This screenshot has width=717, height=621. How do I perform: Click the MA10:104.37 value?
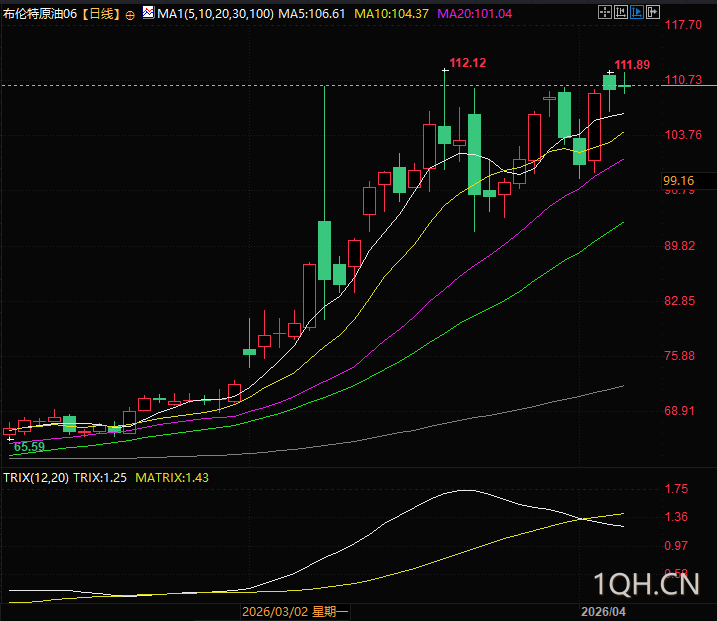pos(391,14)
